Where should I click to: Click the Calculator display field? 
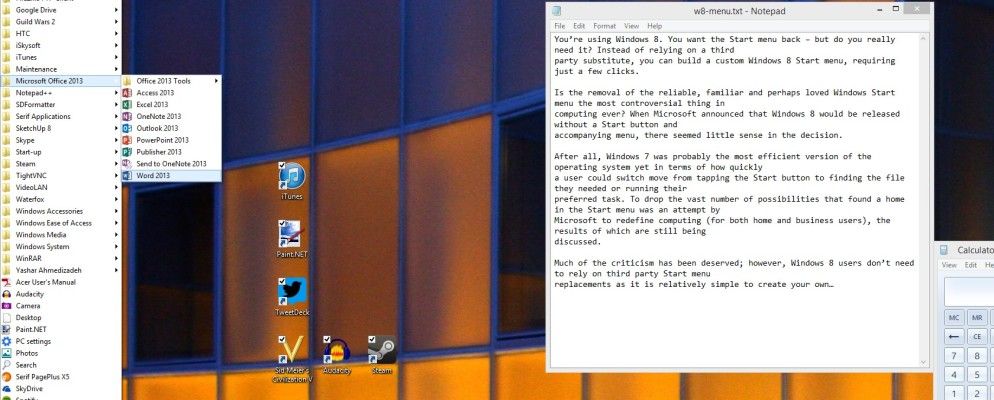tap(969, 292)
